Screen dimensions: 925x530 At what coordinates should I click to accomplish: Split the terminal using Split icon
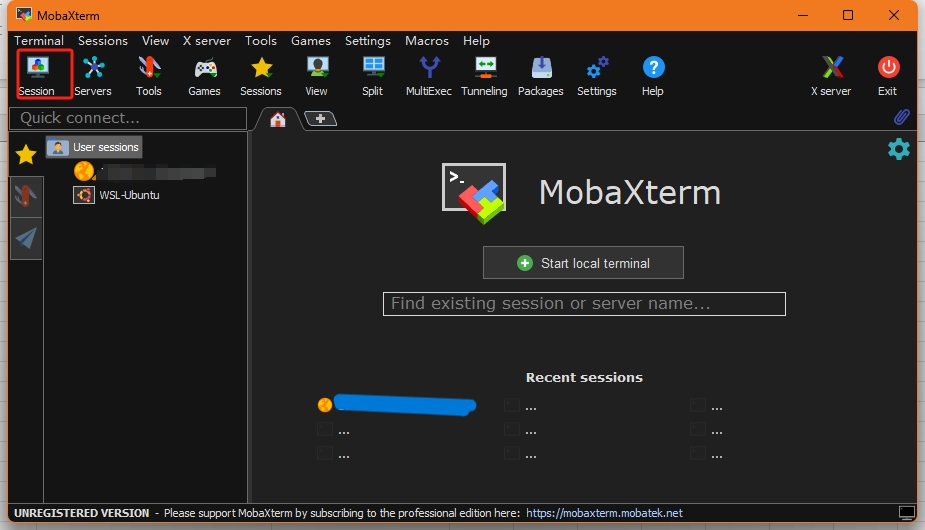click(x=373, y=75)
